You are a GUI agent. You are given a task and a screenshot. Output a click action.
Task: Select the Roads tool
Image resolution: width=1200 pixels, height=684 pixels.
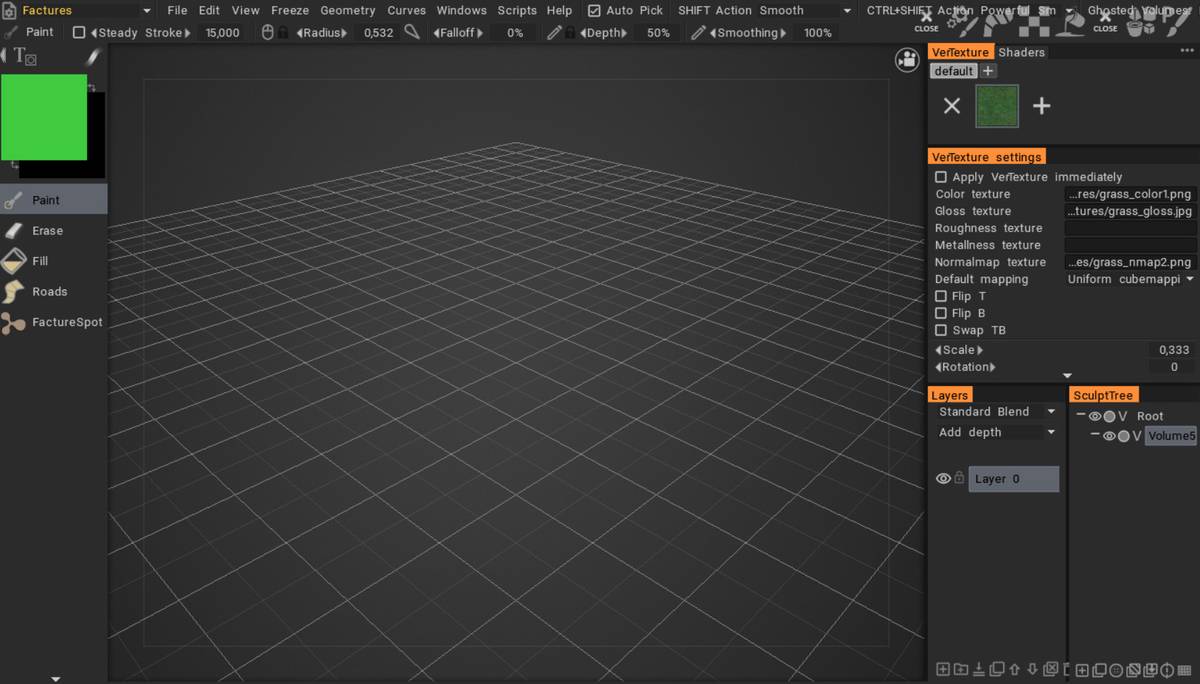click(53, 292)
